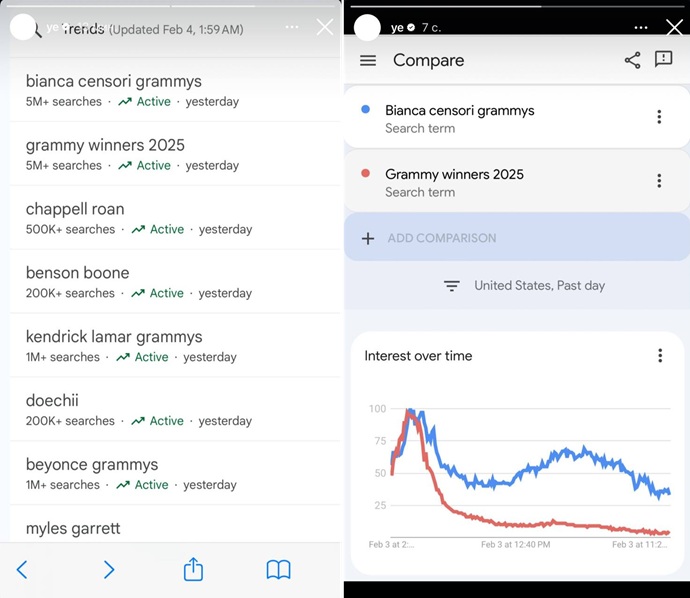Viewport: 690px width, 598px height.
Task: Click the Feb 3 at 12:40 PM axis label
Action: point(515,545)
